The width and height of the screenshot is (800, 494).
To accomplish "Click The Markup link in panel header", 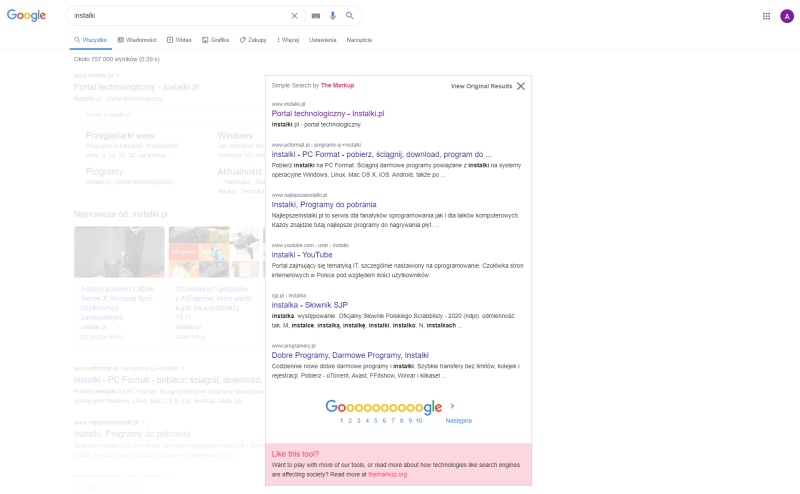I will (337, 85).
